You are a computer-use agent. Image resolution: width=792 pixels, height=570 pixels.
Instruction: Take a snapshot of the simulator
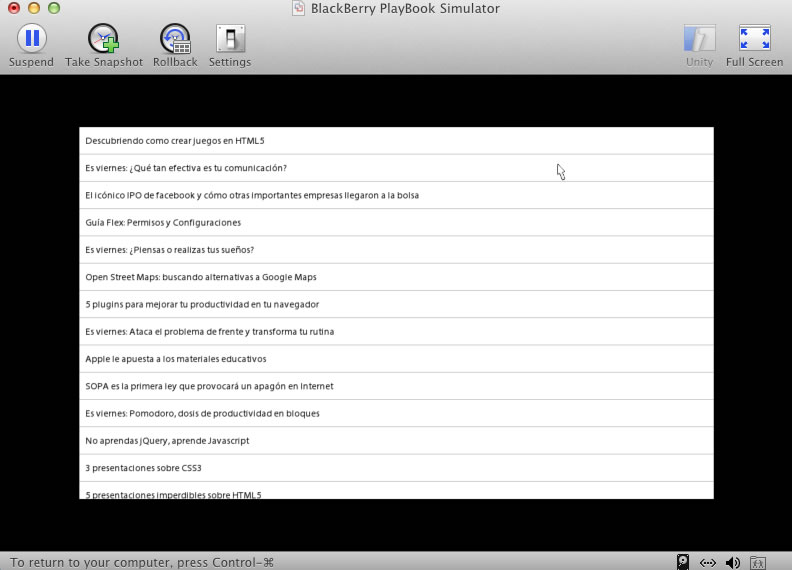click(104, 45)
